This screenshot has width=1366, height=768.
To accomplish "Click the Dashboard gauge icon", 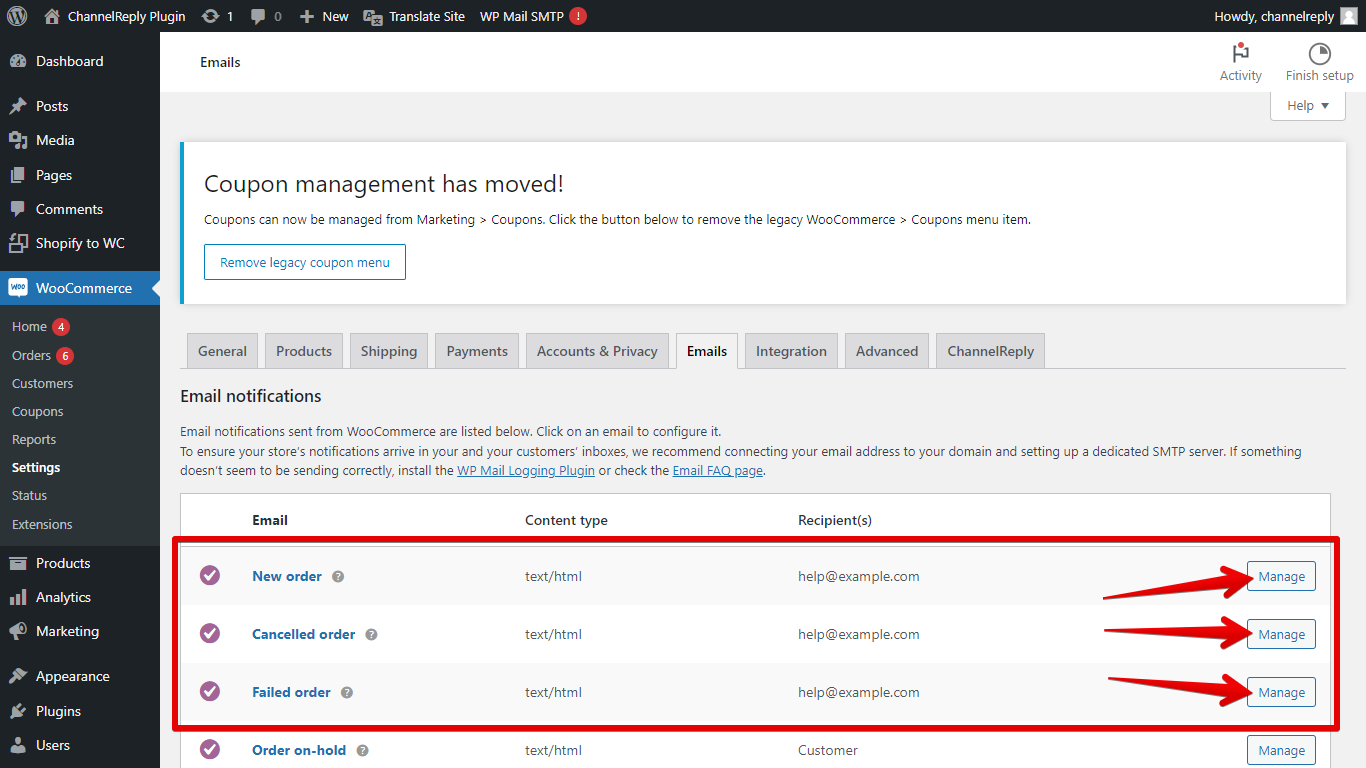I will pyautogui.click(x=18, y=61).
